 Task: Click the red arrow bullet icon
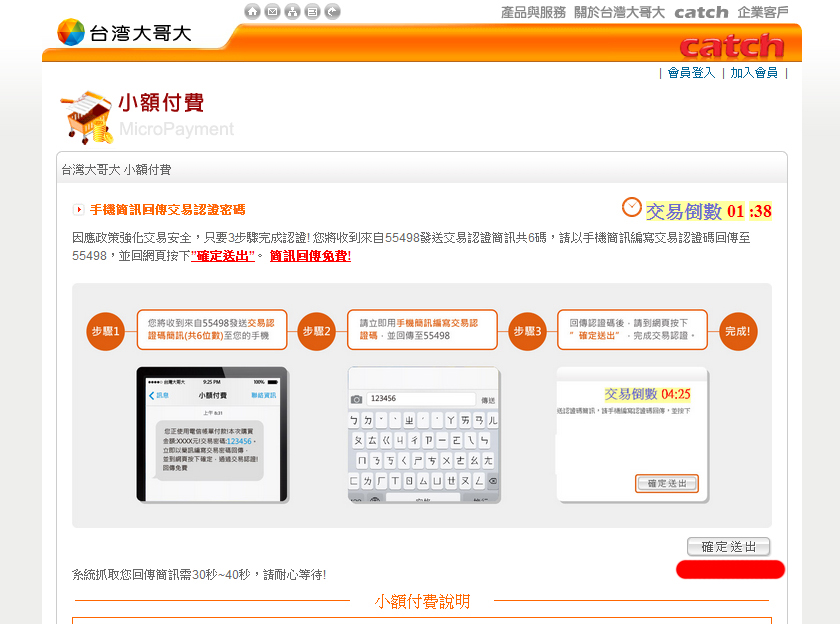click(79, 209)
